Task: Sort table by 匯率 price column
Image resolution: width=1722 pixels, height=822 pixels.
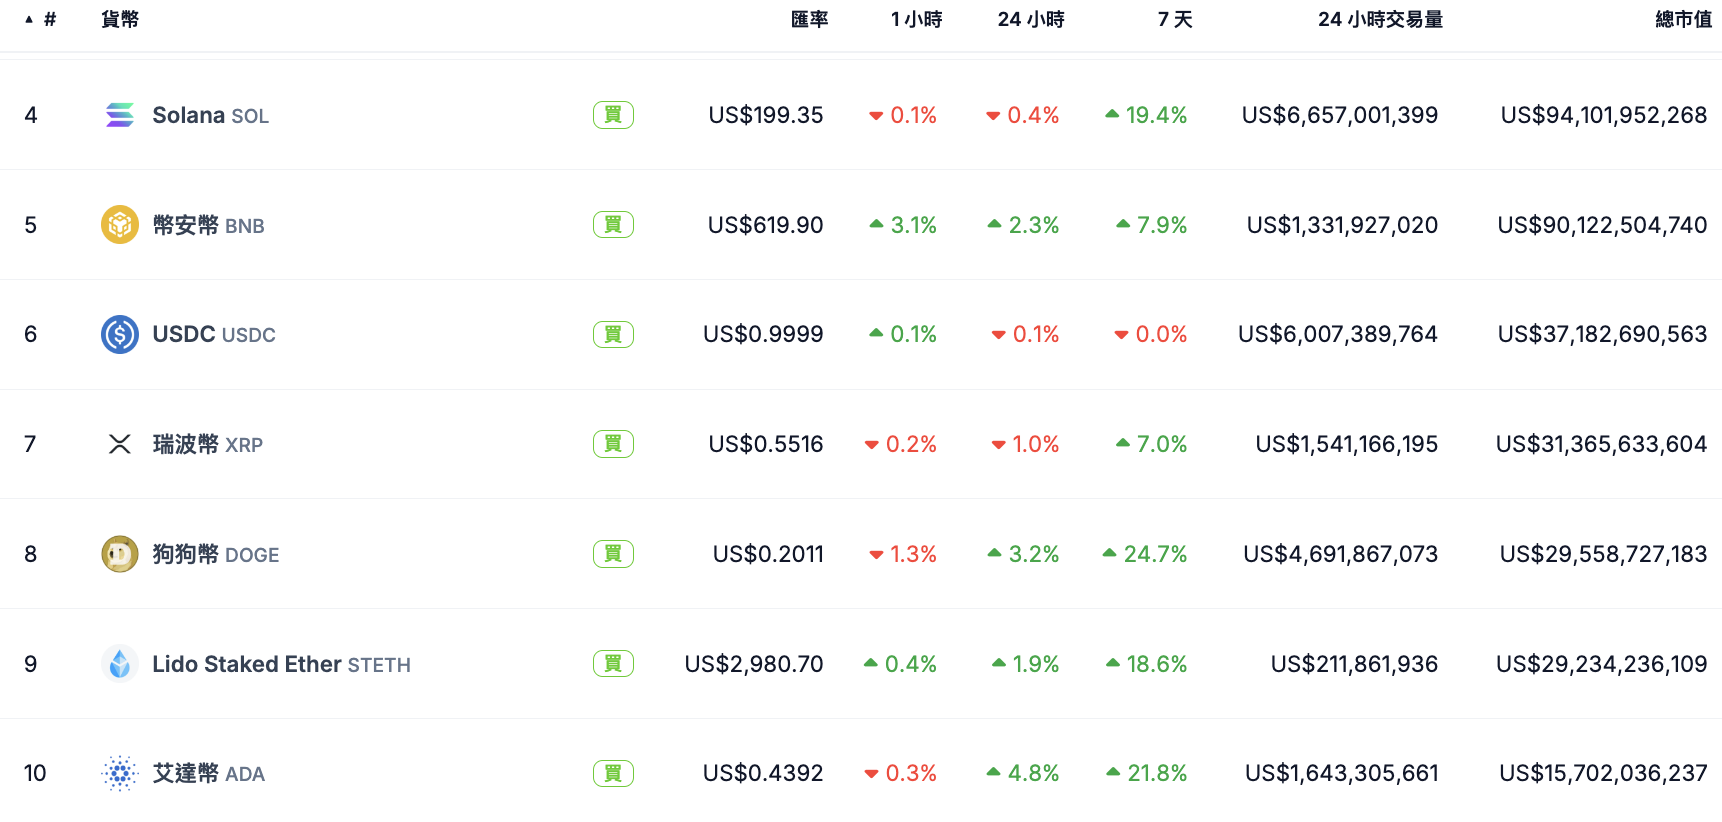Action: 809,19
